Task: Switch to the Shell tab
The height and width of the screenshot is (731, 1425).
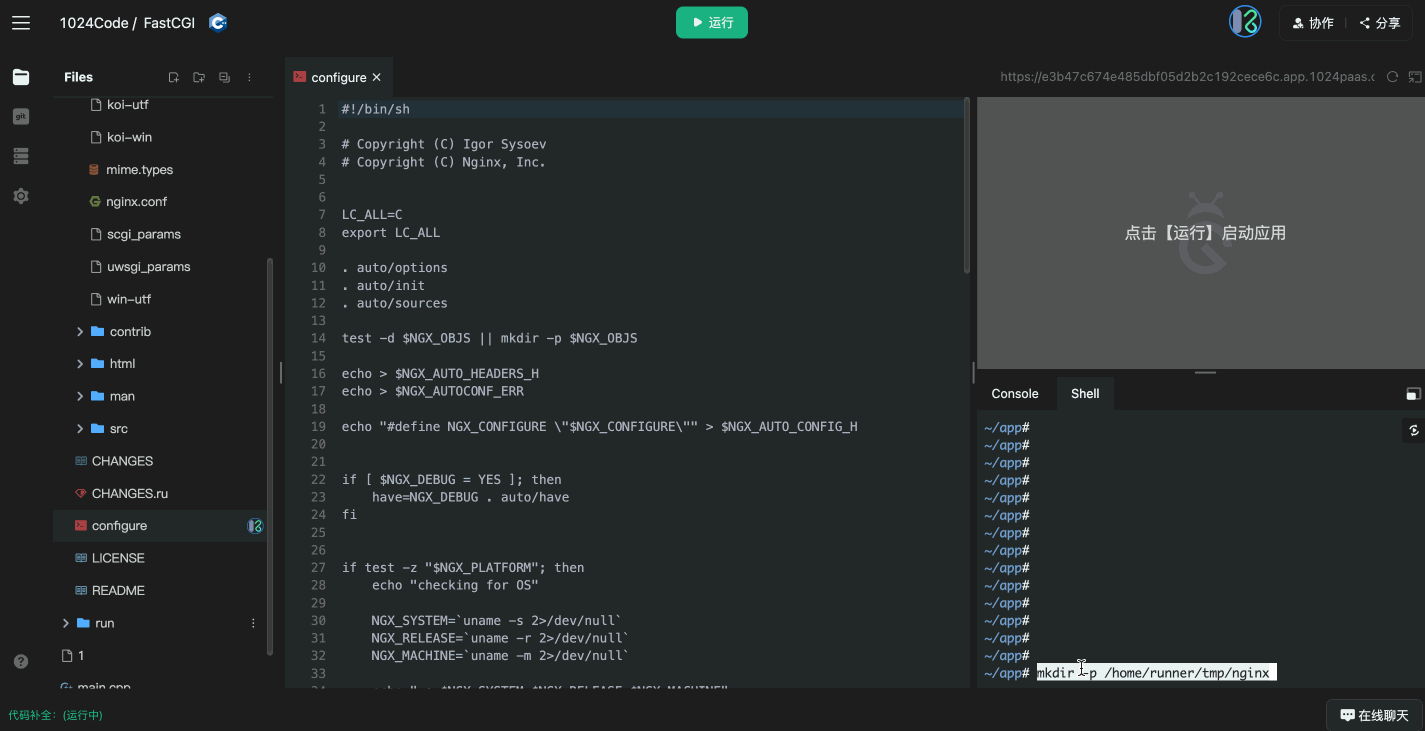Action: 1085,394
